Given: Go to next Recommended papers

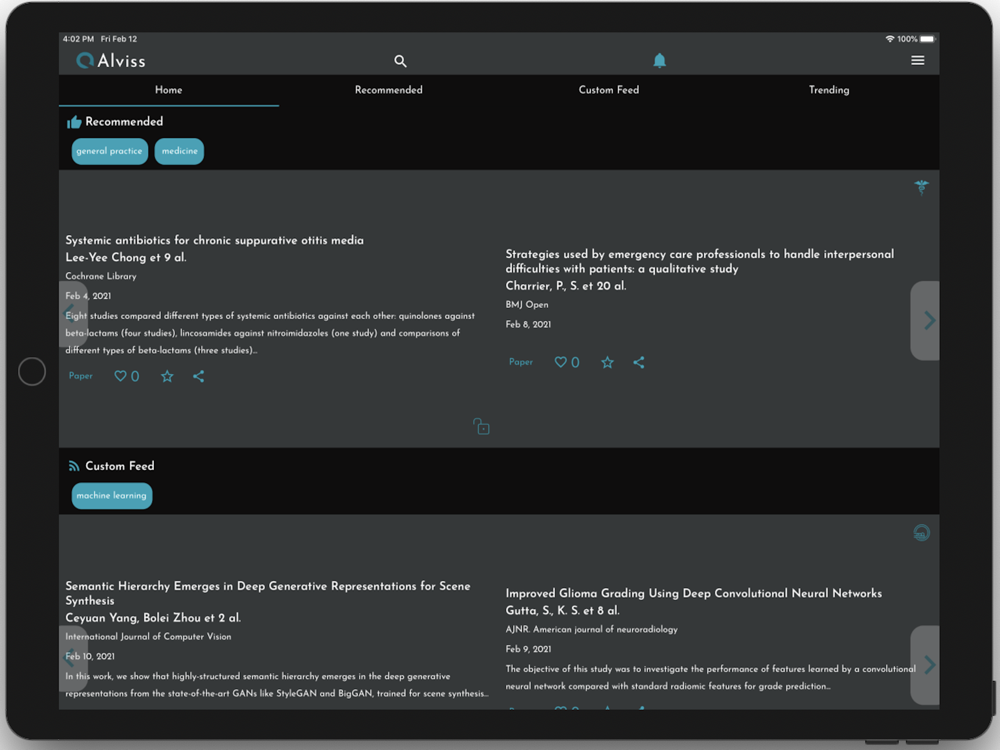Looking at the screenshot, I should 925,320.
